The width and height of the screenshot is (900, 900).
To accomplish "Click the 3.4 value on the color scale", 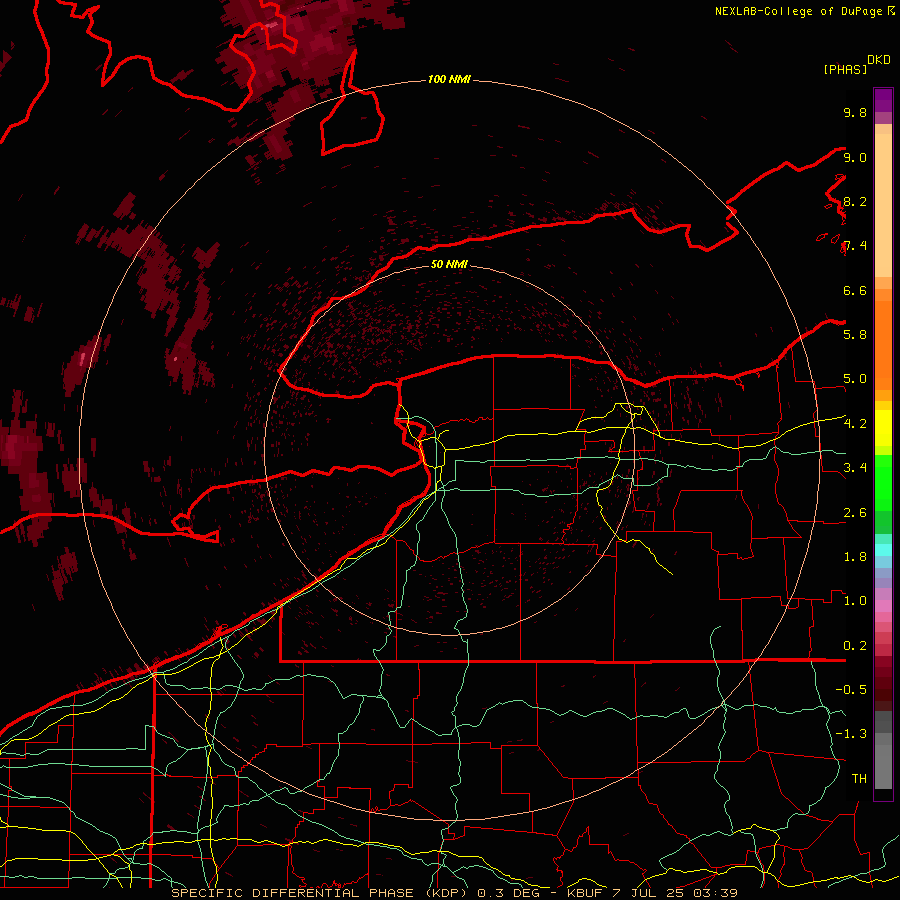I will click(855, 468).
